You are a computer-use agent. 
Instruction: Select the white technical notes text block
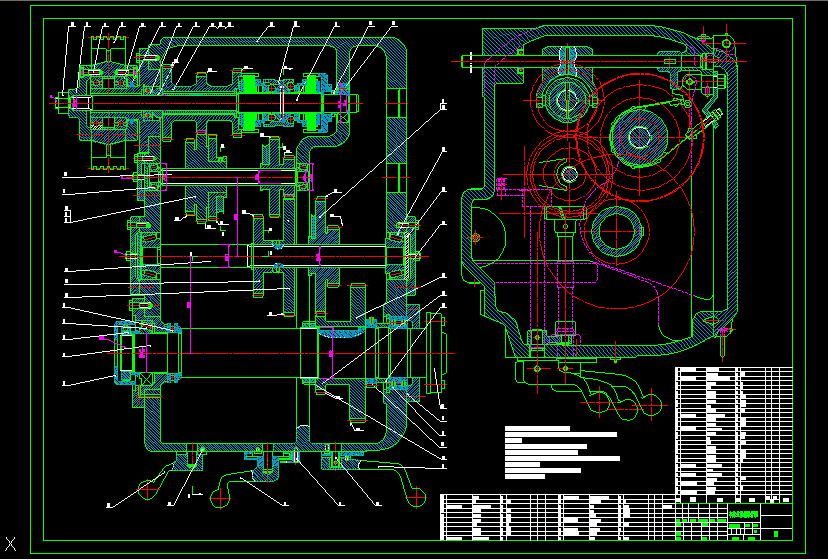pyautogui.click(x=562, y=452)
